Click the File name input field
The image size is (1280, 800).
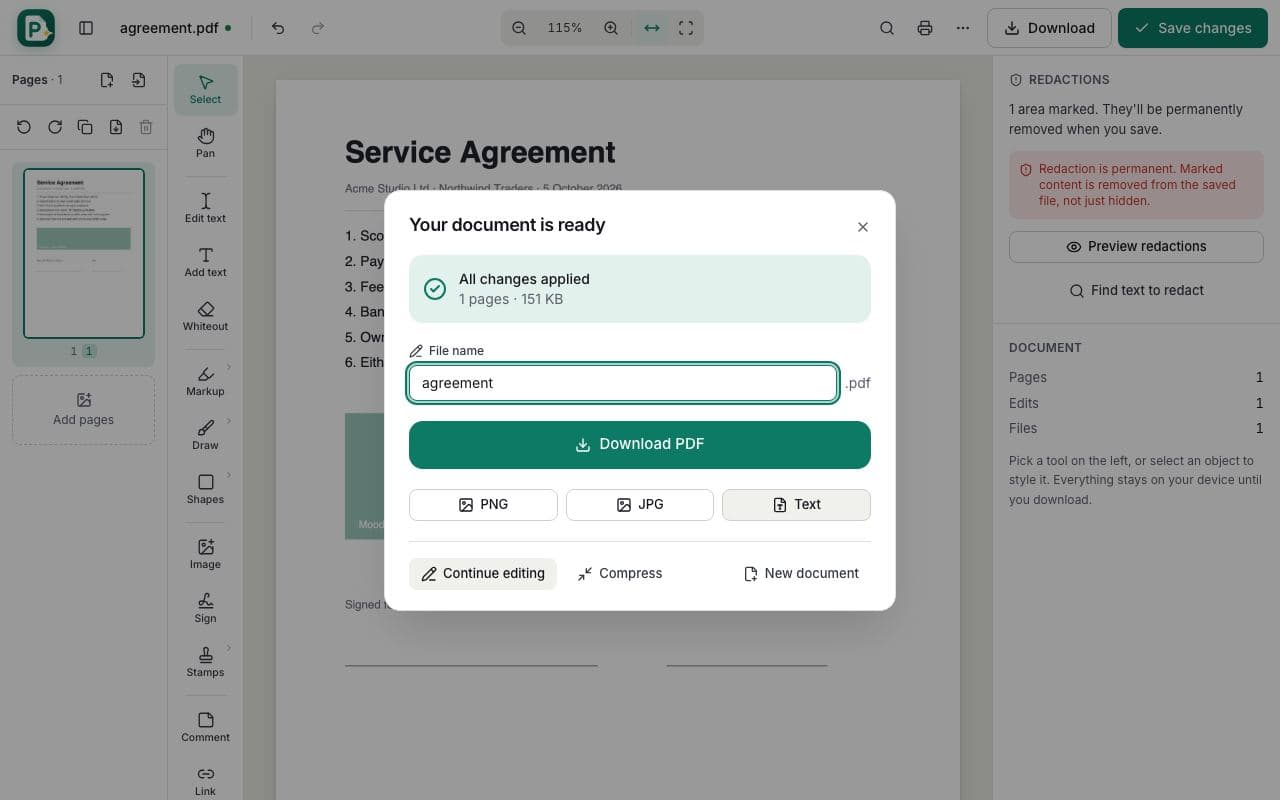623,383
